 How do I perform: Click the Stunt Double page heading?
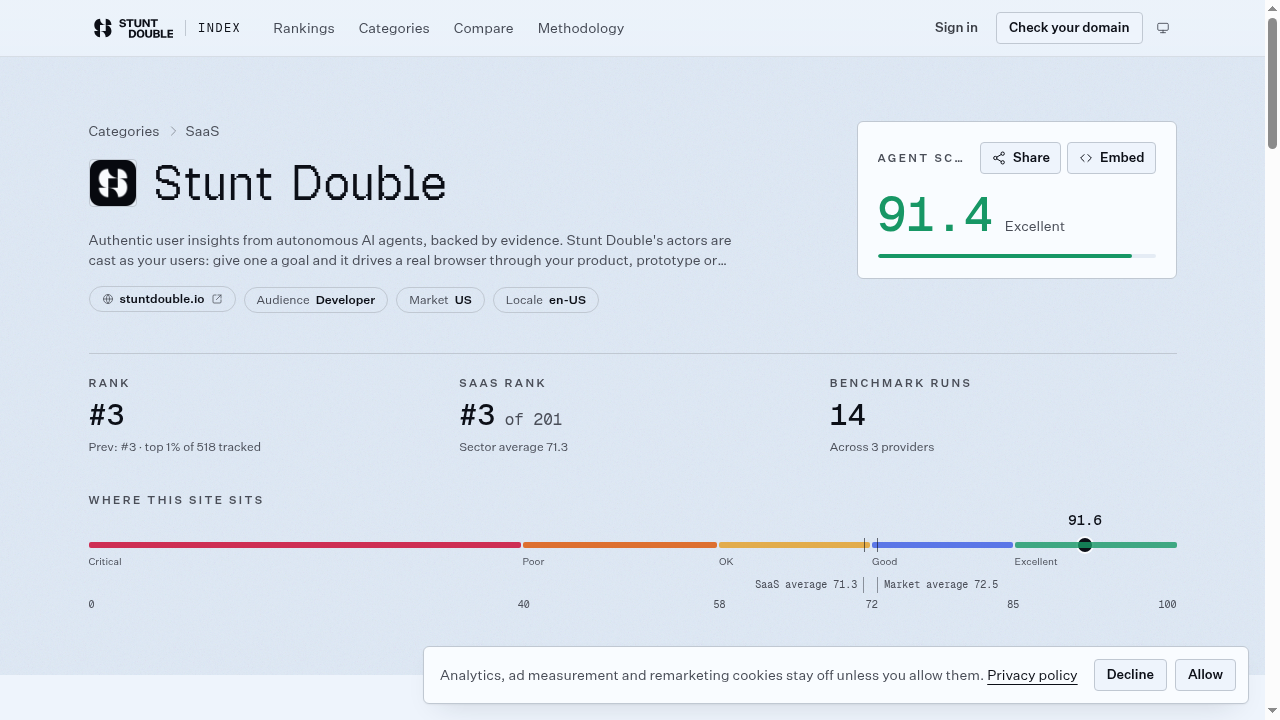(x=300, y=184)
